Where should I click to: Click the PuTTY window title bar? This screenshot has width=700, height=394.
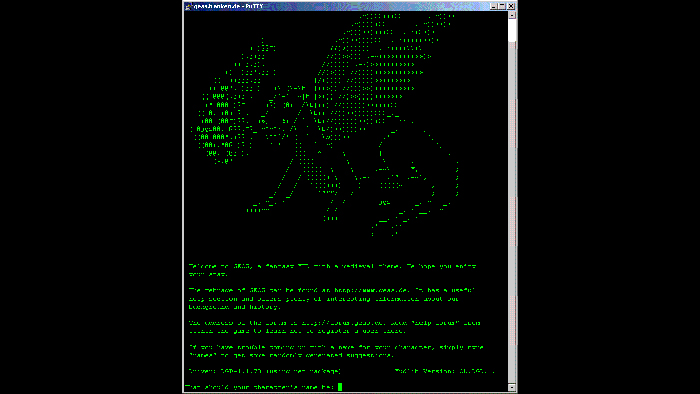click(339, 6)
